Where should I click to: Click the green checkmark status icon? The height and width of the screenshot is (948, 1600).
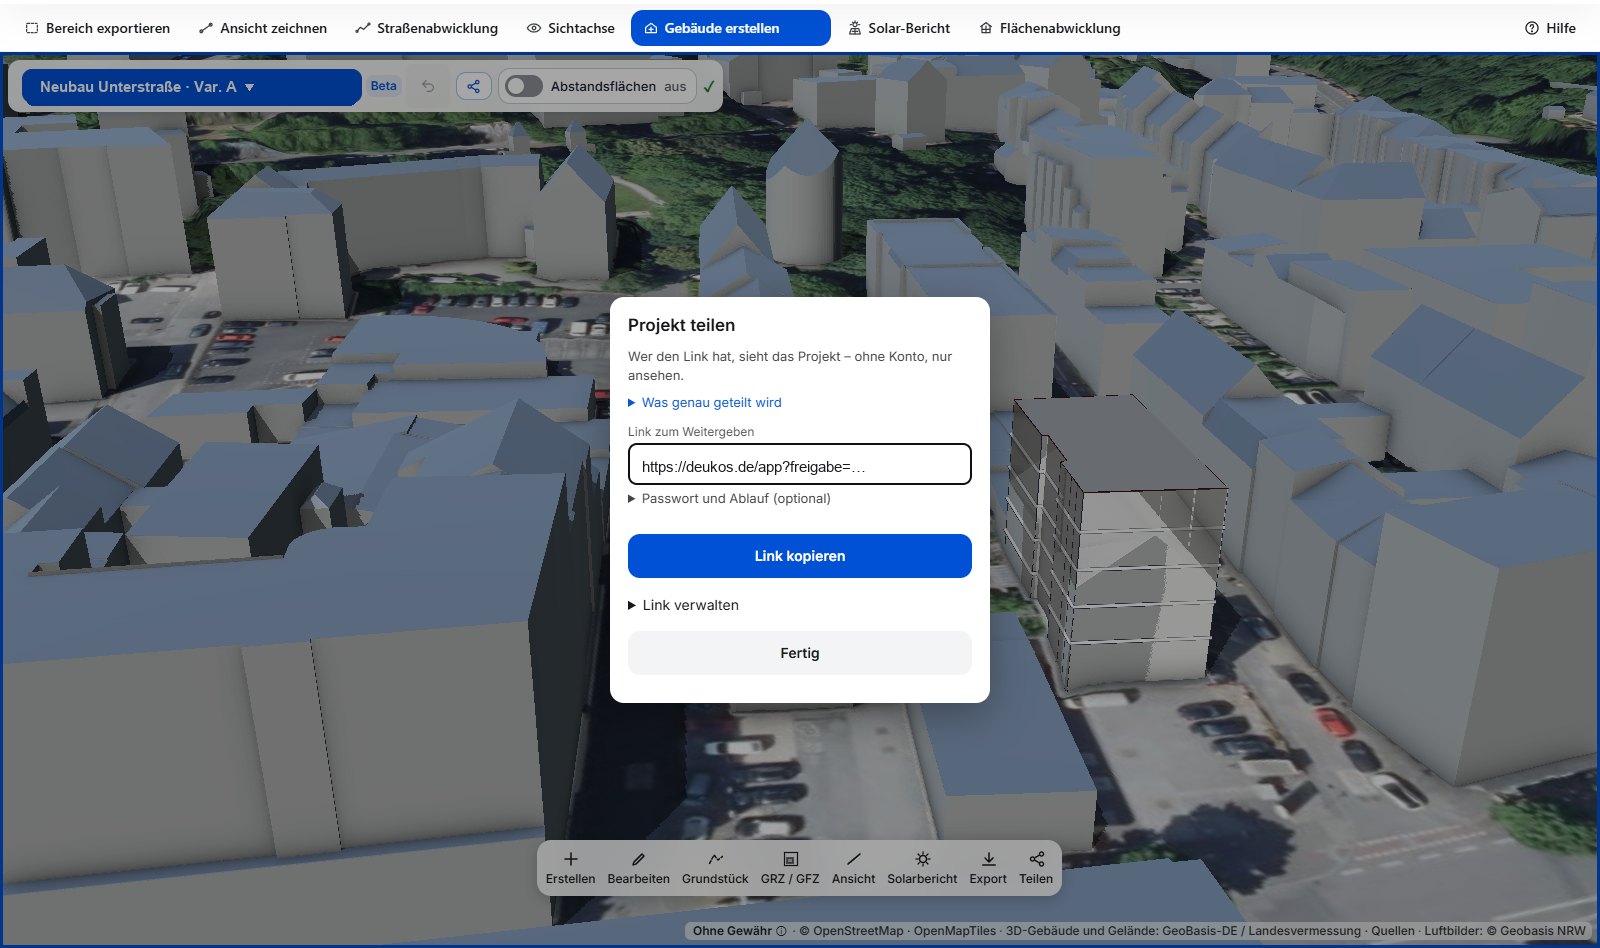tap(709, 86)
